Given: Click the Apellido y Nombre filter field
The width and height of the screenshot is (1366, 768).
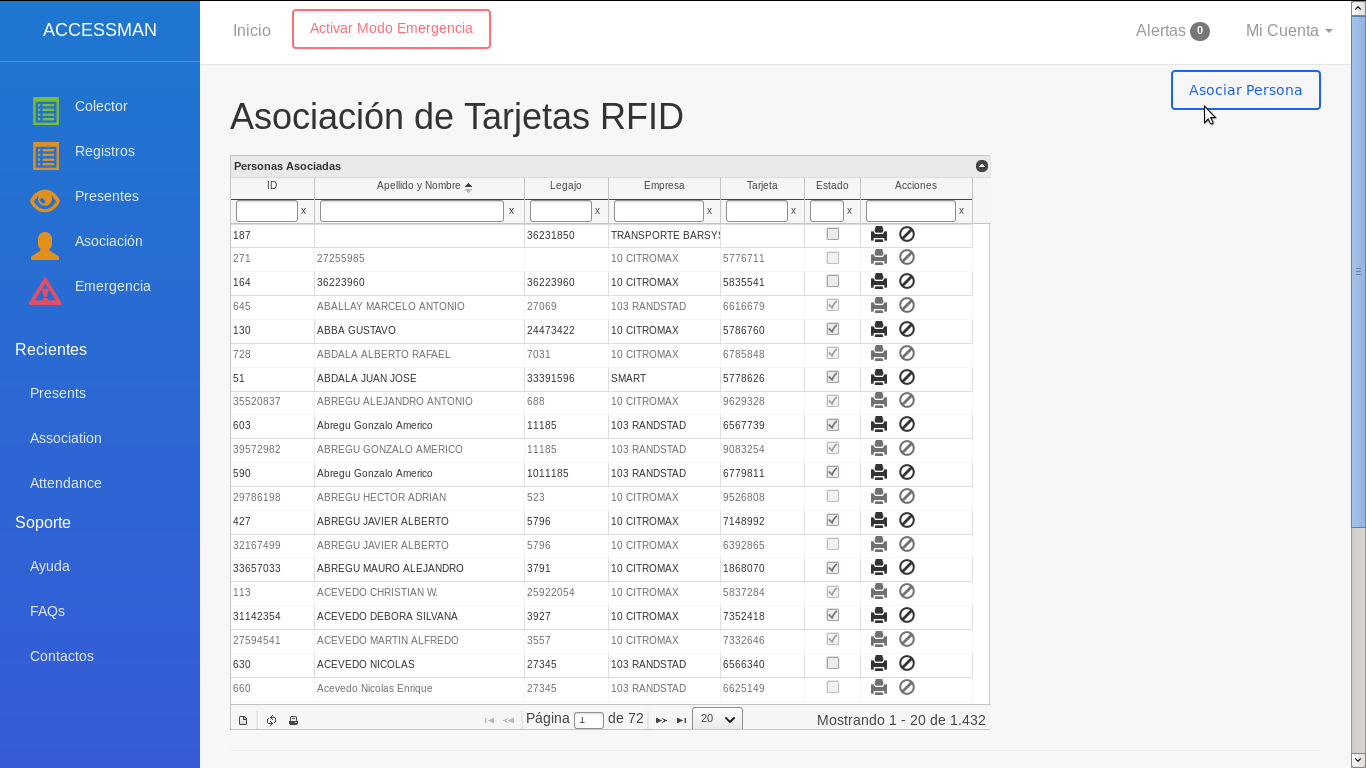Looking at the screenshot, I should (411, 211).
